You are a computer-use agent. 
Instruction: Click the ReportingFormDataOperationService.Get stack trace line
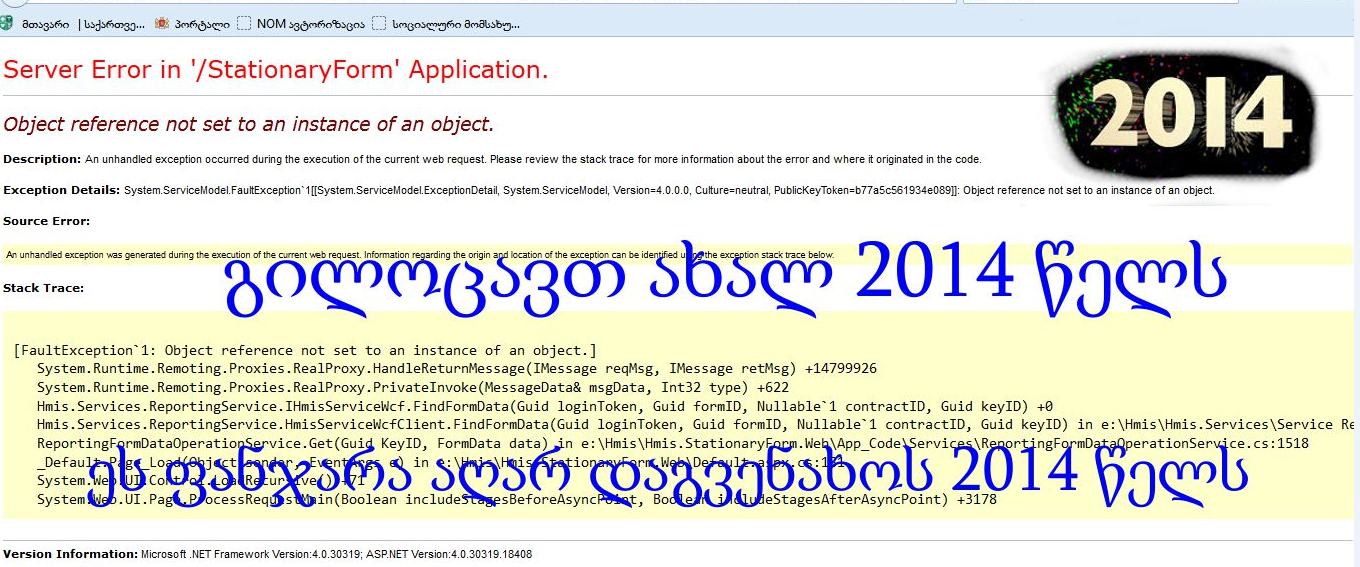click(x=672, y=443)
